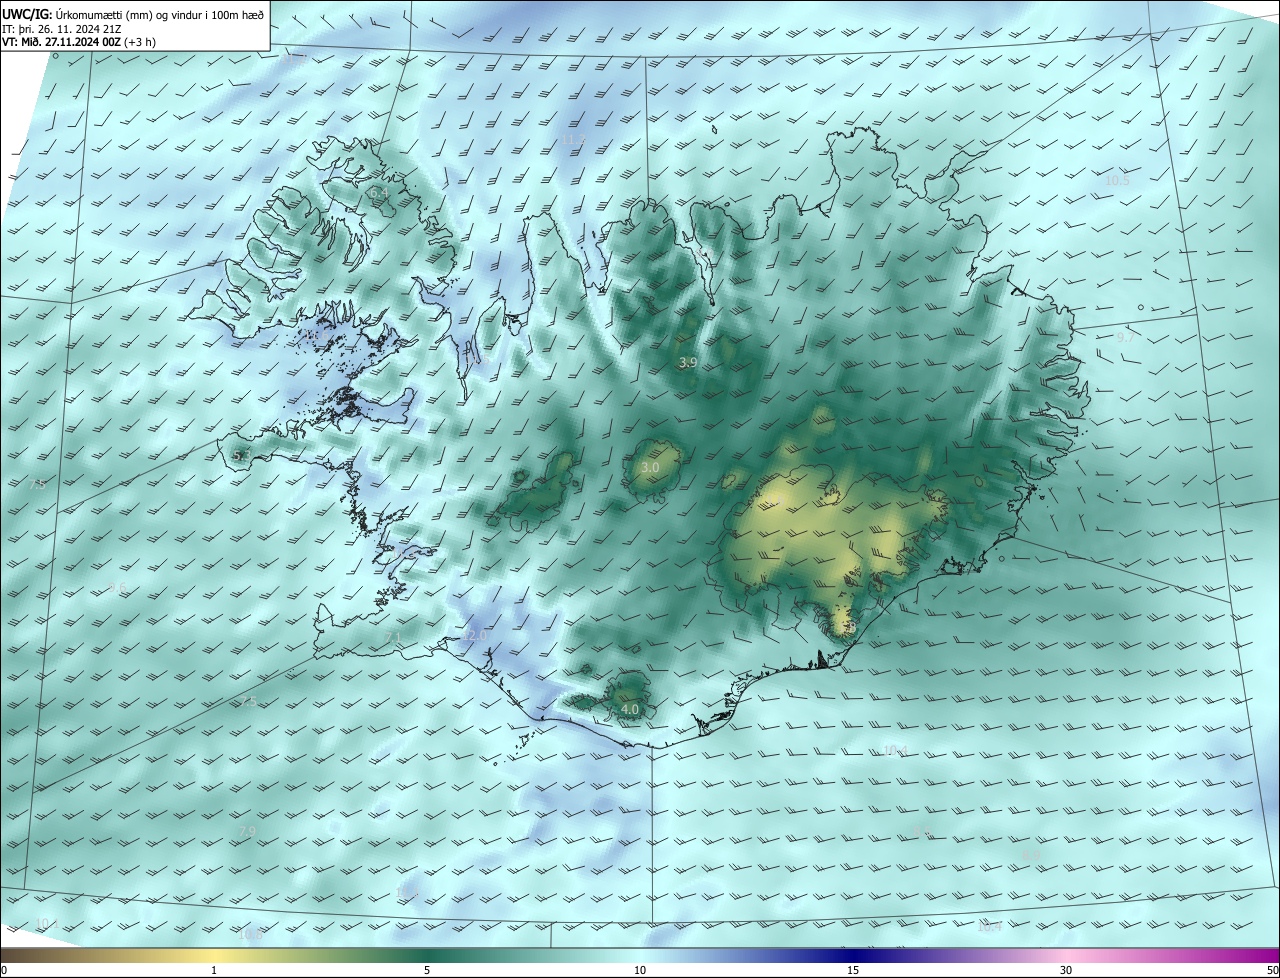The width and height of the screenshot is (1280, 978).
Task: Click the dark navy part of the colour scale
Action: 853,955
